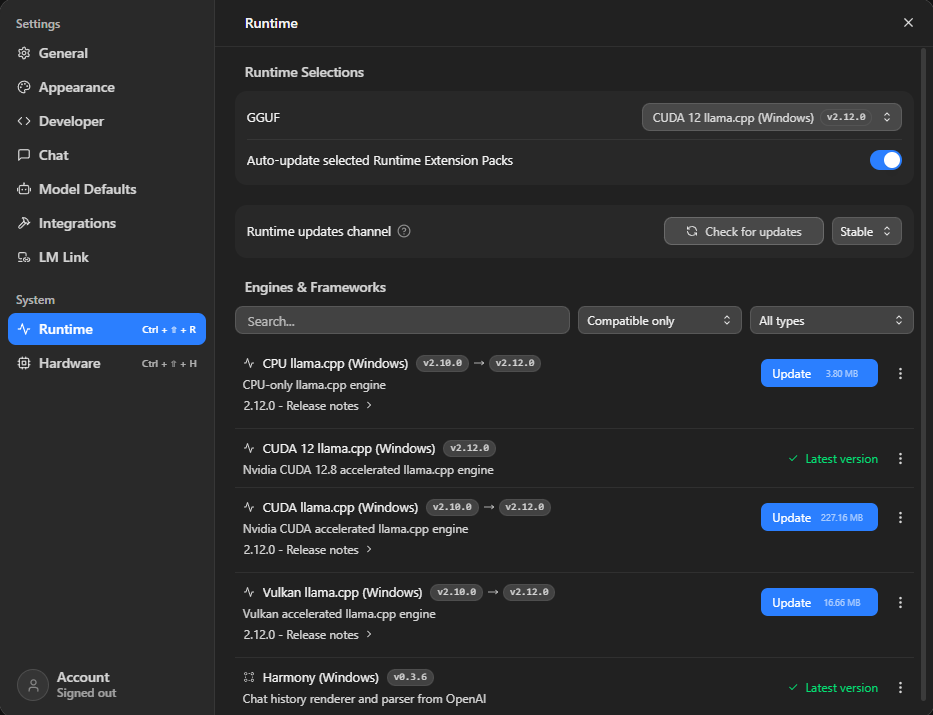Update Vulkan llama.cpp (16.66 MB)

point(819,603)
